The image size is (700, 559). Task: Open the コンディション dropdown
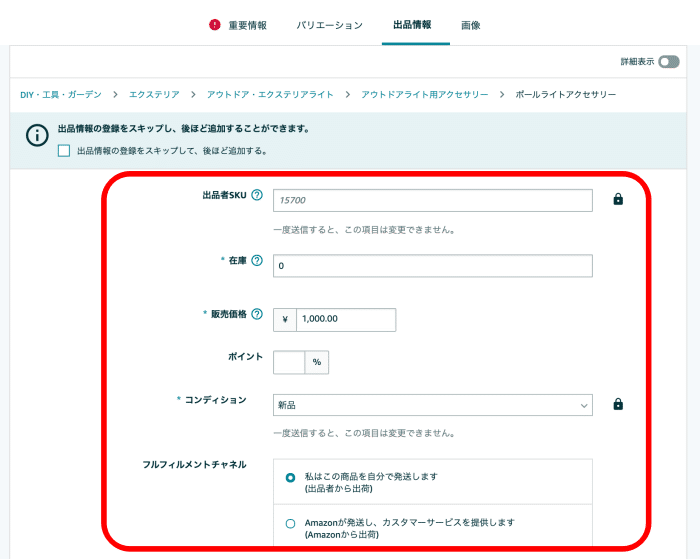[432, 405]
